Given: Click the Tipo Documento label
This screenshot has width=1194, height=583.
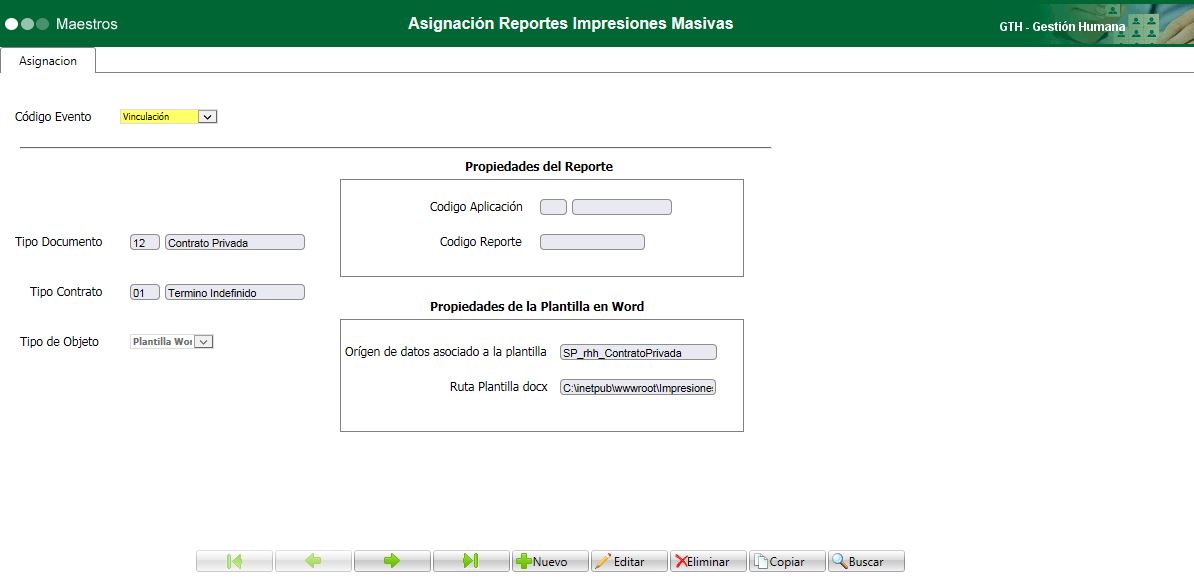Looking at the screenshot, I should point(59,241).
